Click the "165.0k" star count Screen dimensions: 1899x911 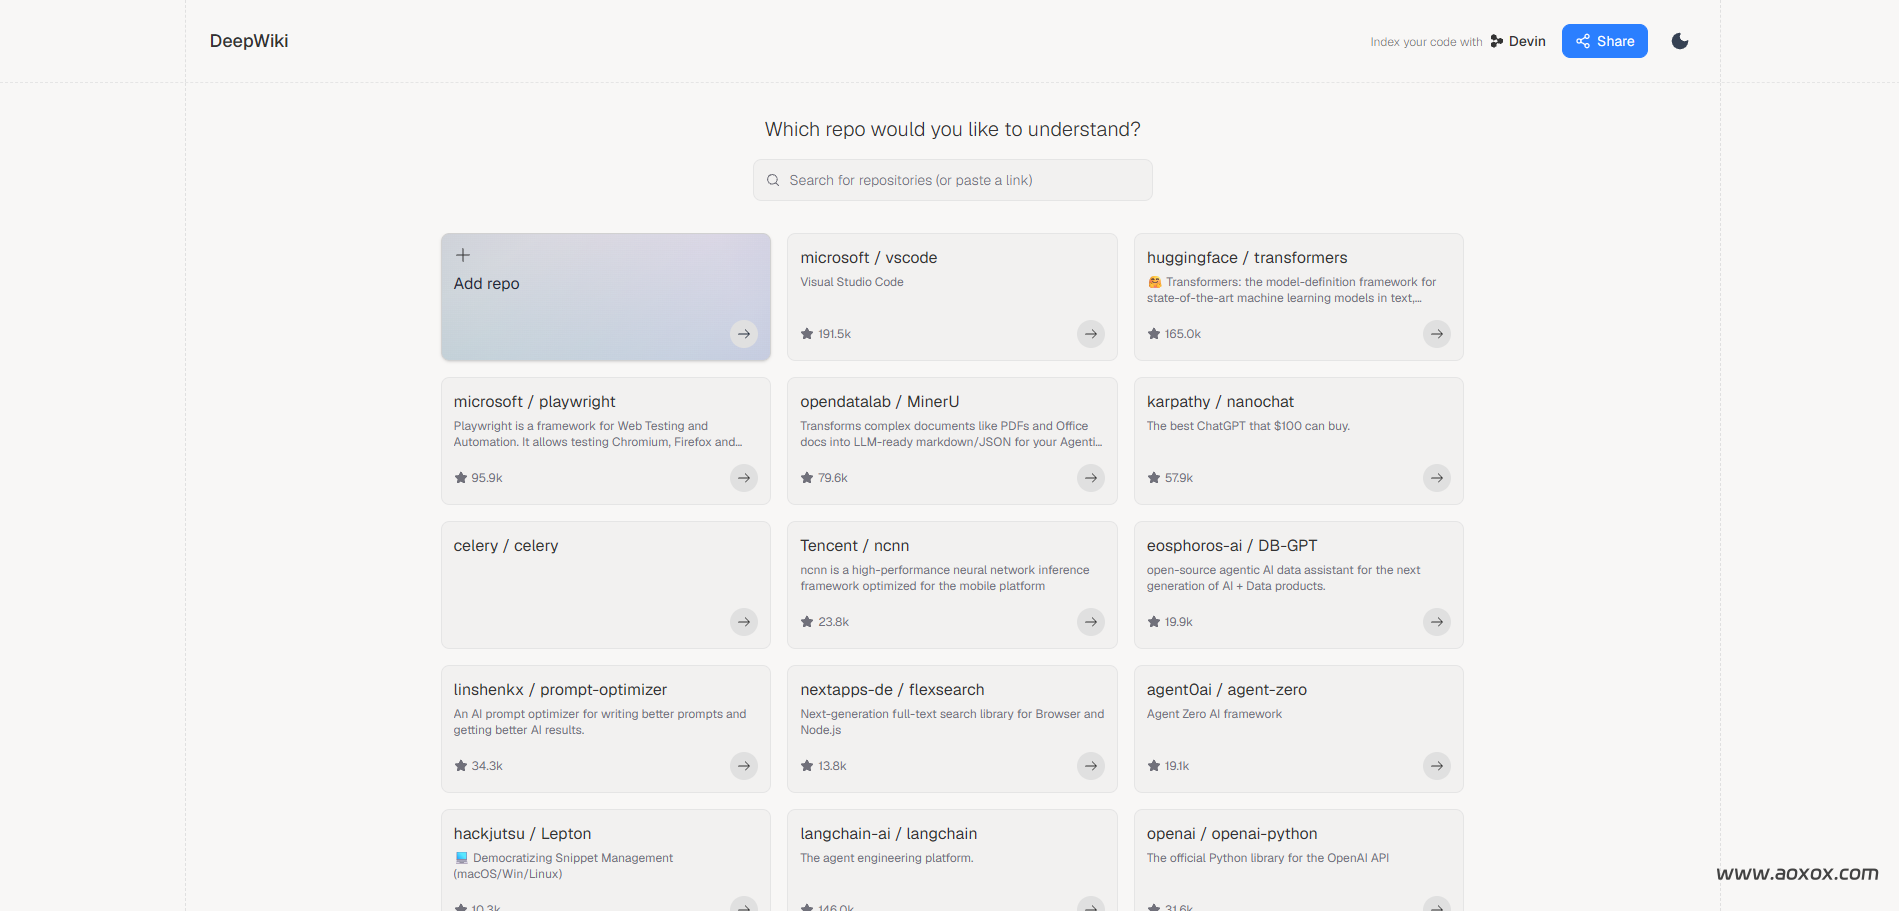pos(1183,334)
